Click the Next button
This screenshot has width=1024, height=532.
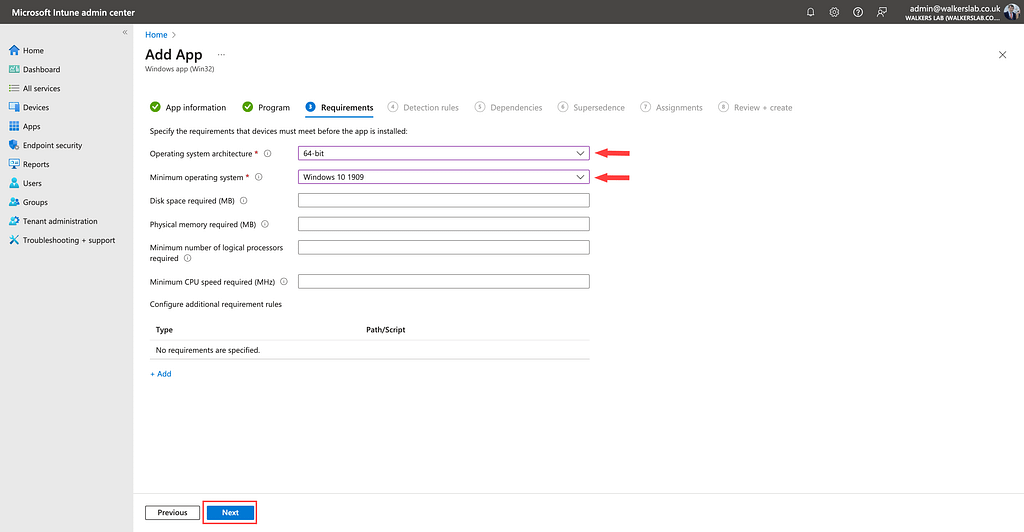click(230, 512)
